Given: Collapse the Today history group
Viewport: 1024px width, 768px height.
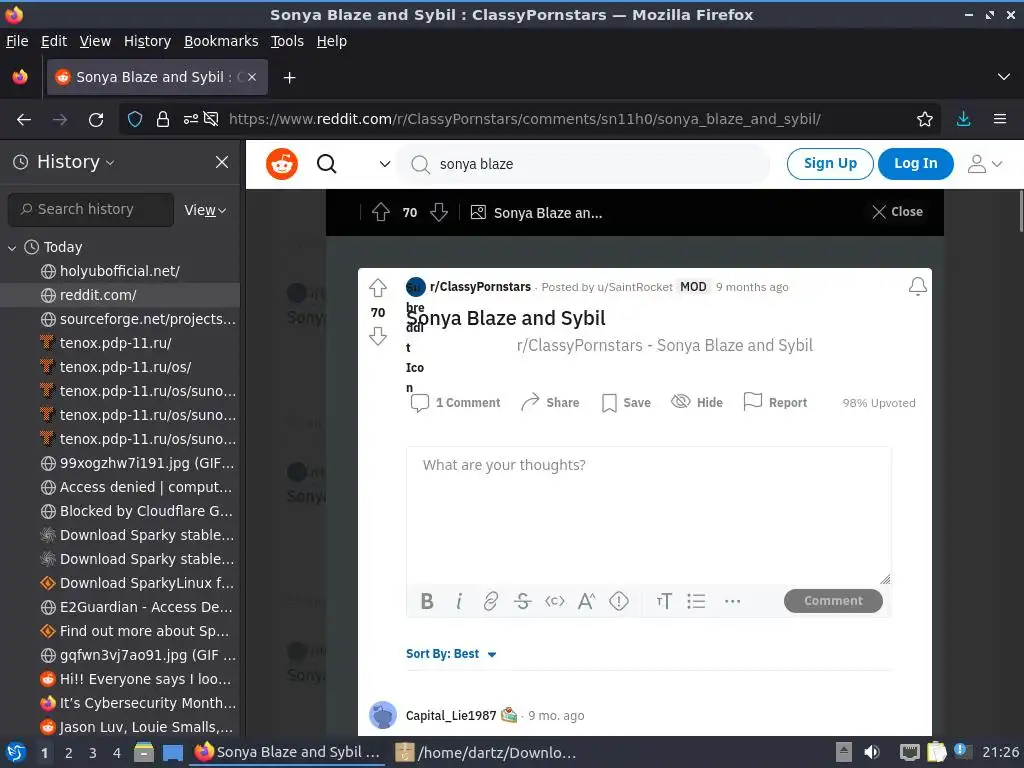Looking at the screenshot, I should pyautogui.click(x=12, y=248).
